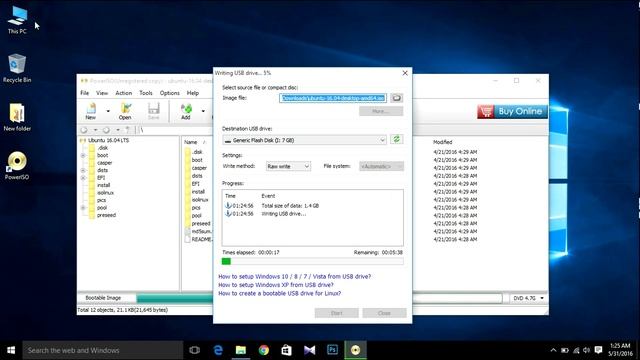640x360 pixels.
Task: Click the Buy Online button
Action: (512, 111)
